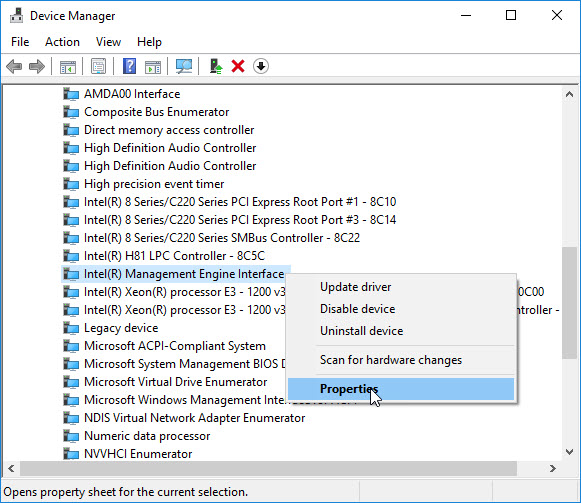Click the NVVHCI Enumerator device icon

71,454
